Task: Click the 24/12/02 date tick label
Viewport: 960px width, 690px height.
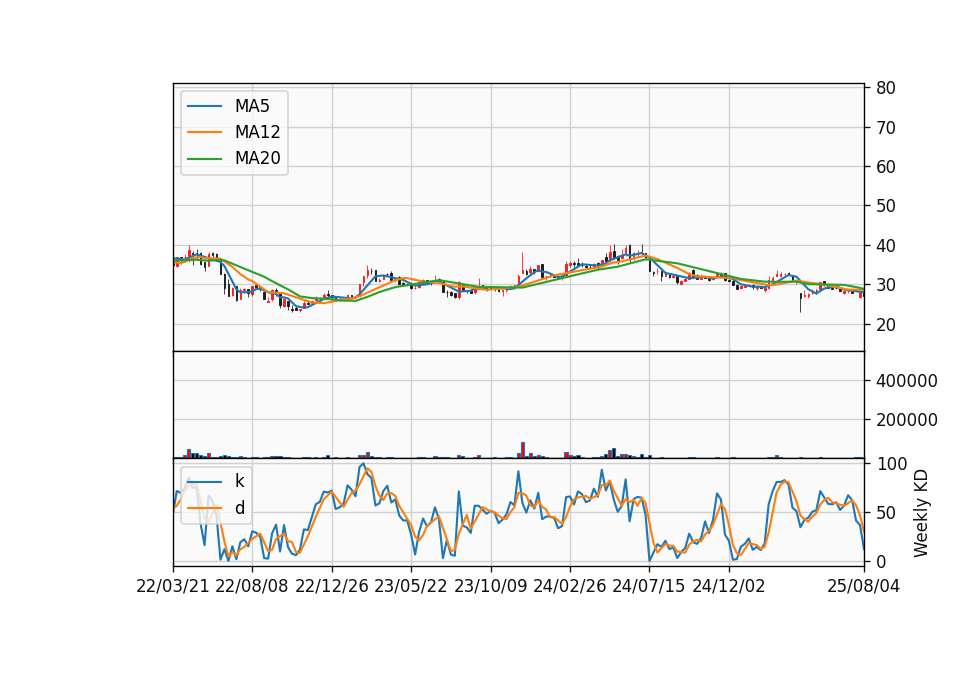Action: click(729, 587)
